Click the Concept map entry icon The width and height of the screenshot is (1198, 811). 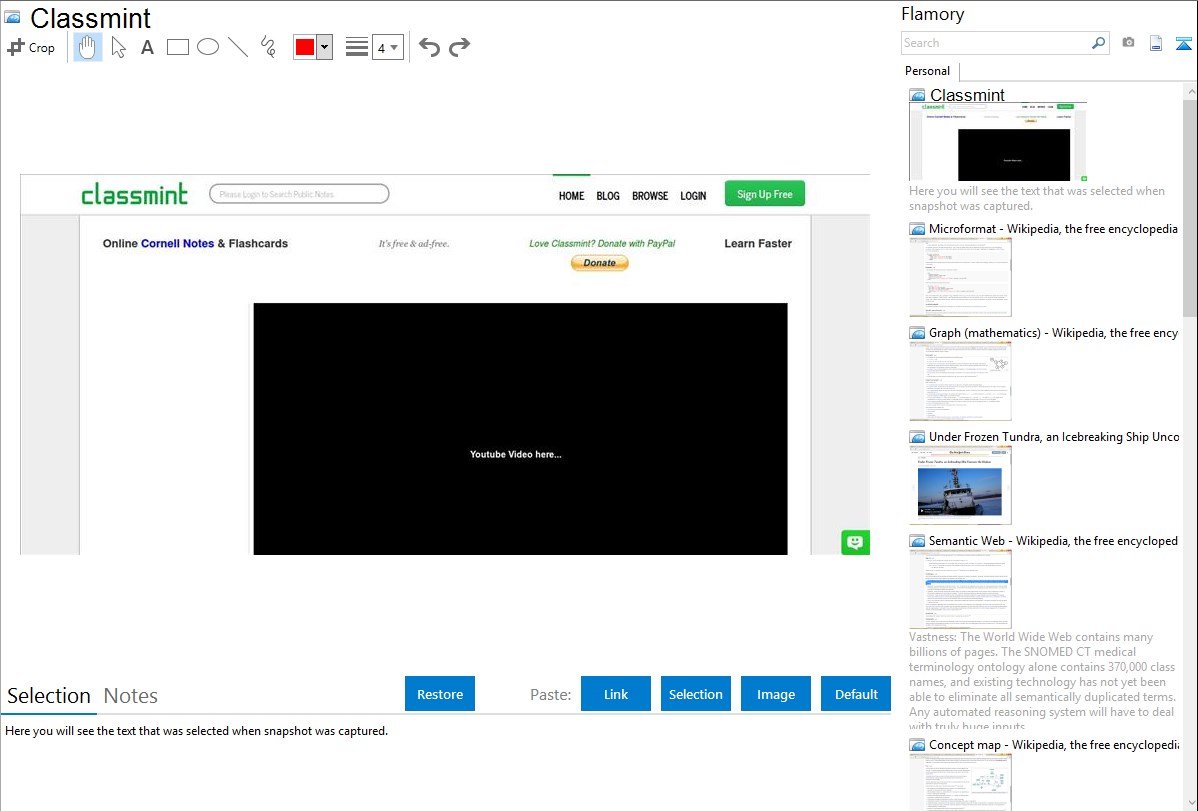click(x=917, y=744)
